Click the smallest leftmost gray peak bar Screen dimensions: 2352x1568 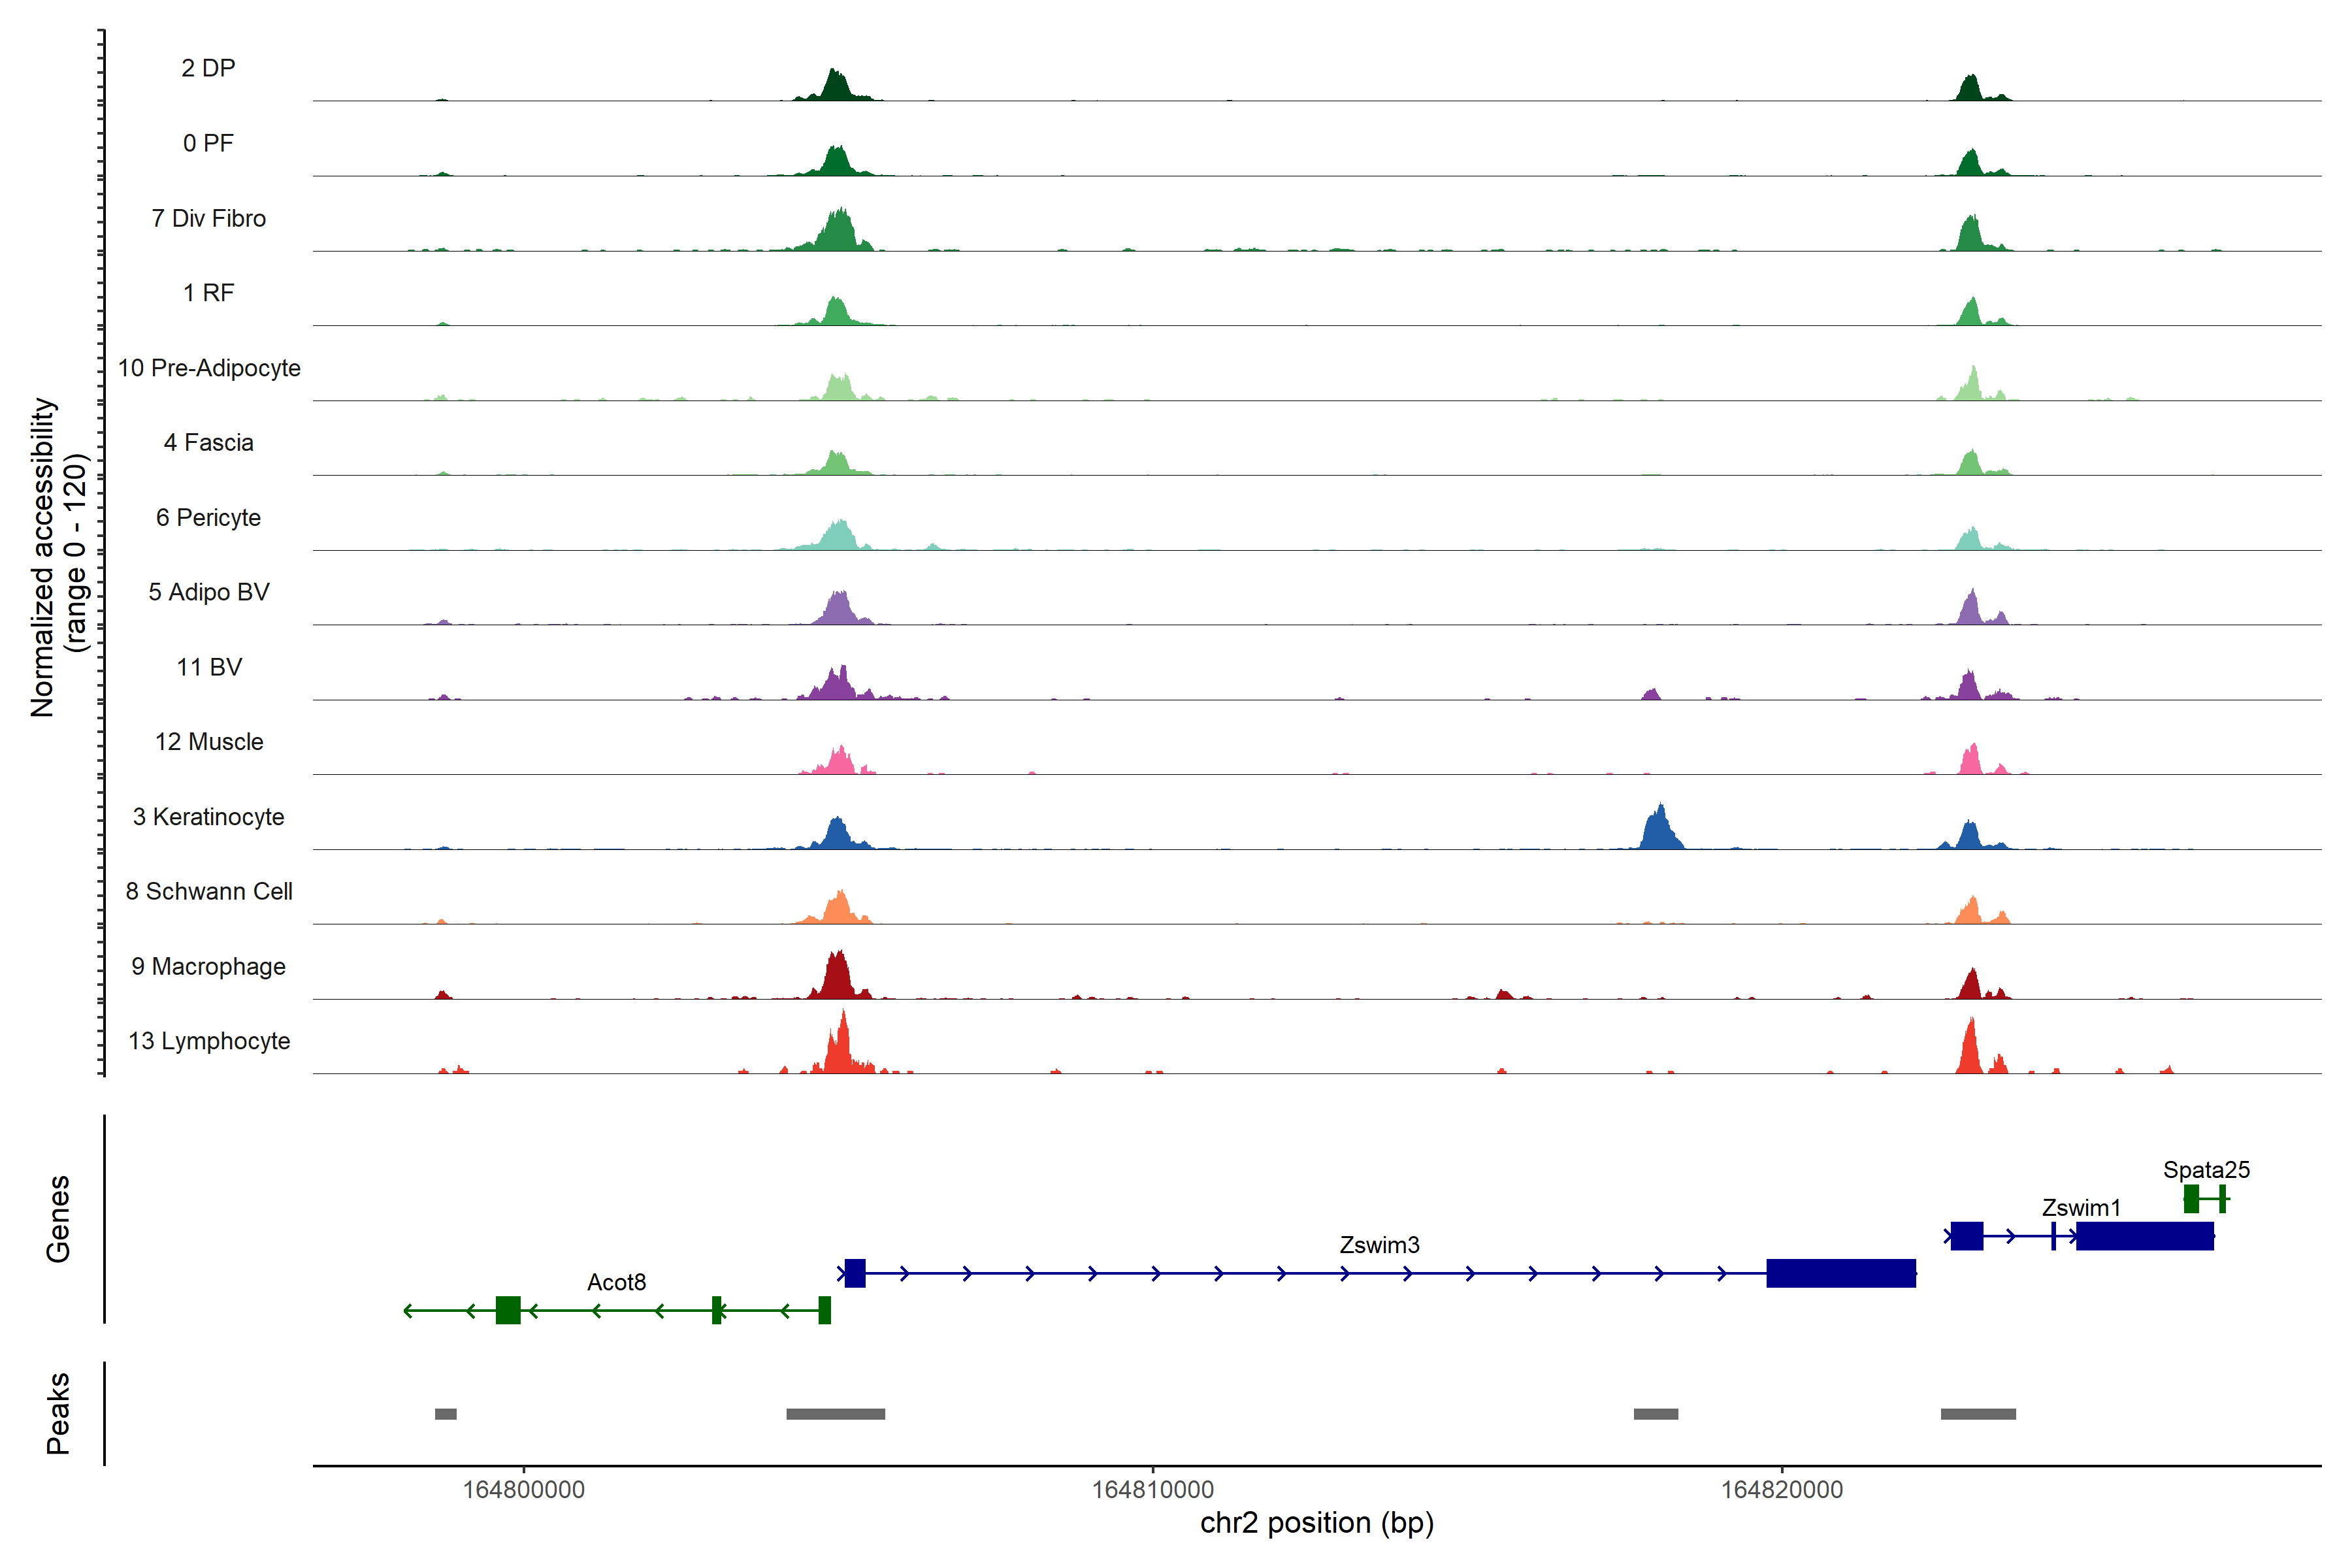(x=446, y=1414)
